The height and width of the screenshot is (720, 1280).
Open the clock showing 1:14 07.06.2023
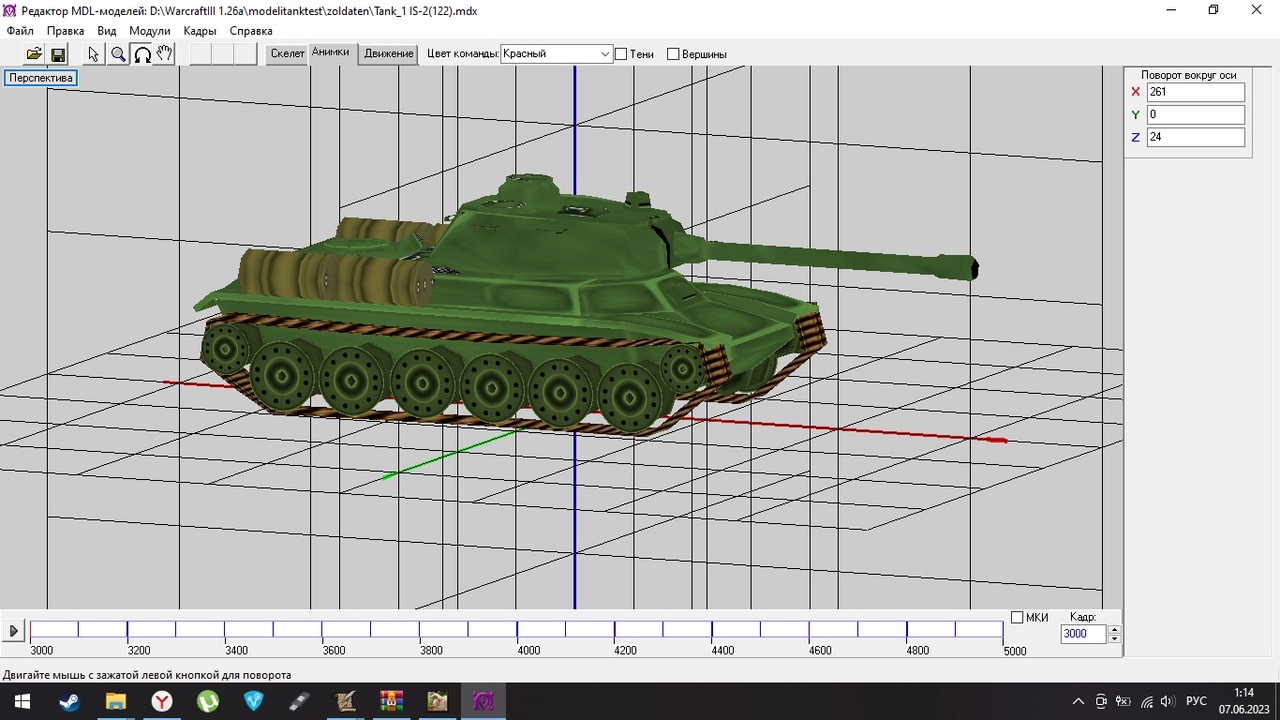tap(1244, 702)
